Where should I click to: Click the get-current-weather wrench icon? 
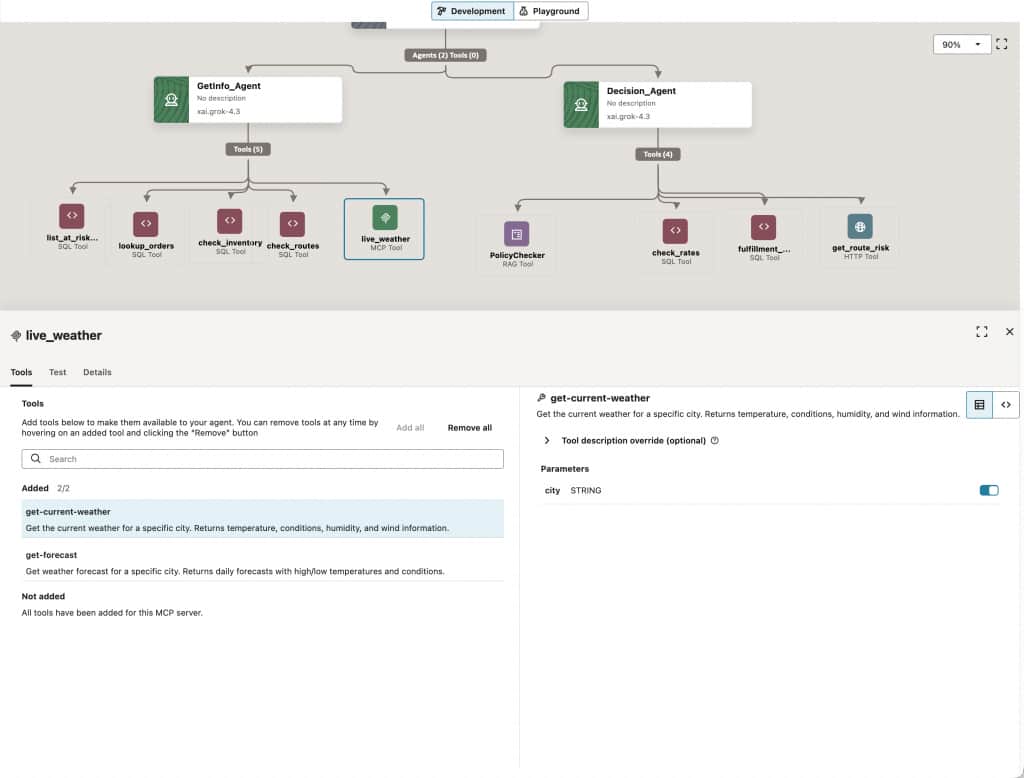tap(541, 398)
